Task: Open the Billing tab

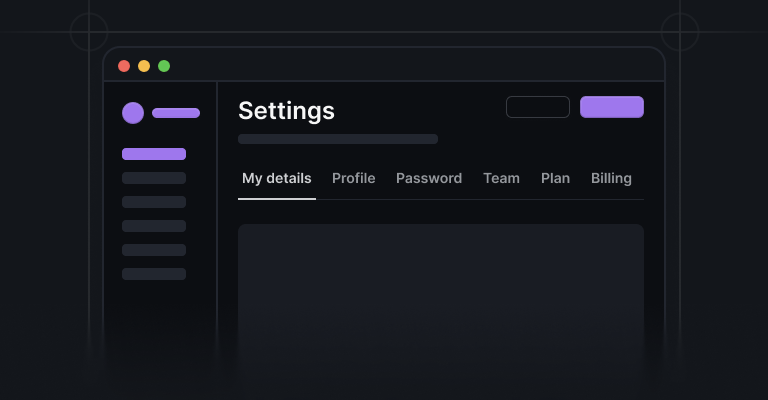Action: (x=611, y=178)
